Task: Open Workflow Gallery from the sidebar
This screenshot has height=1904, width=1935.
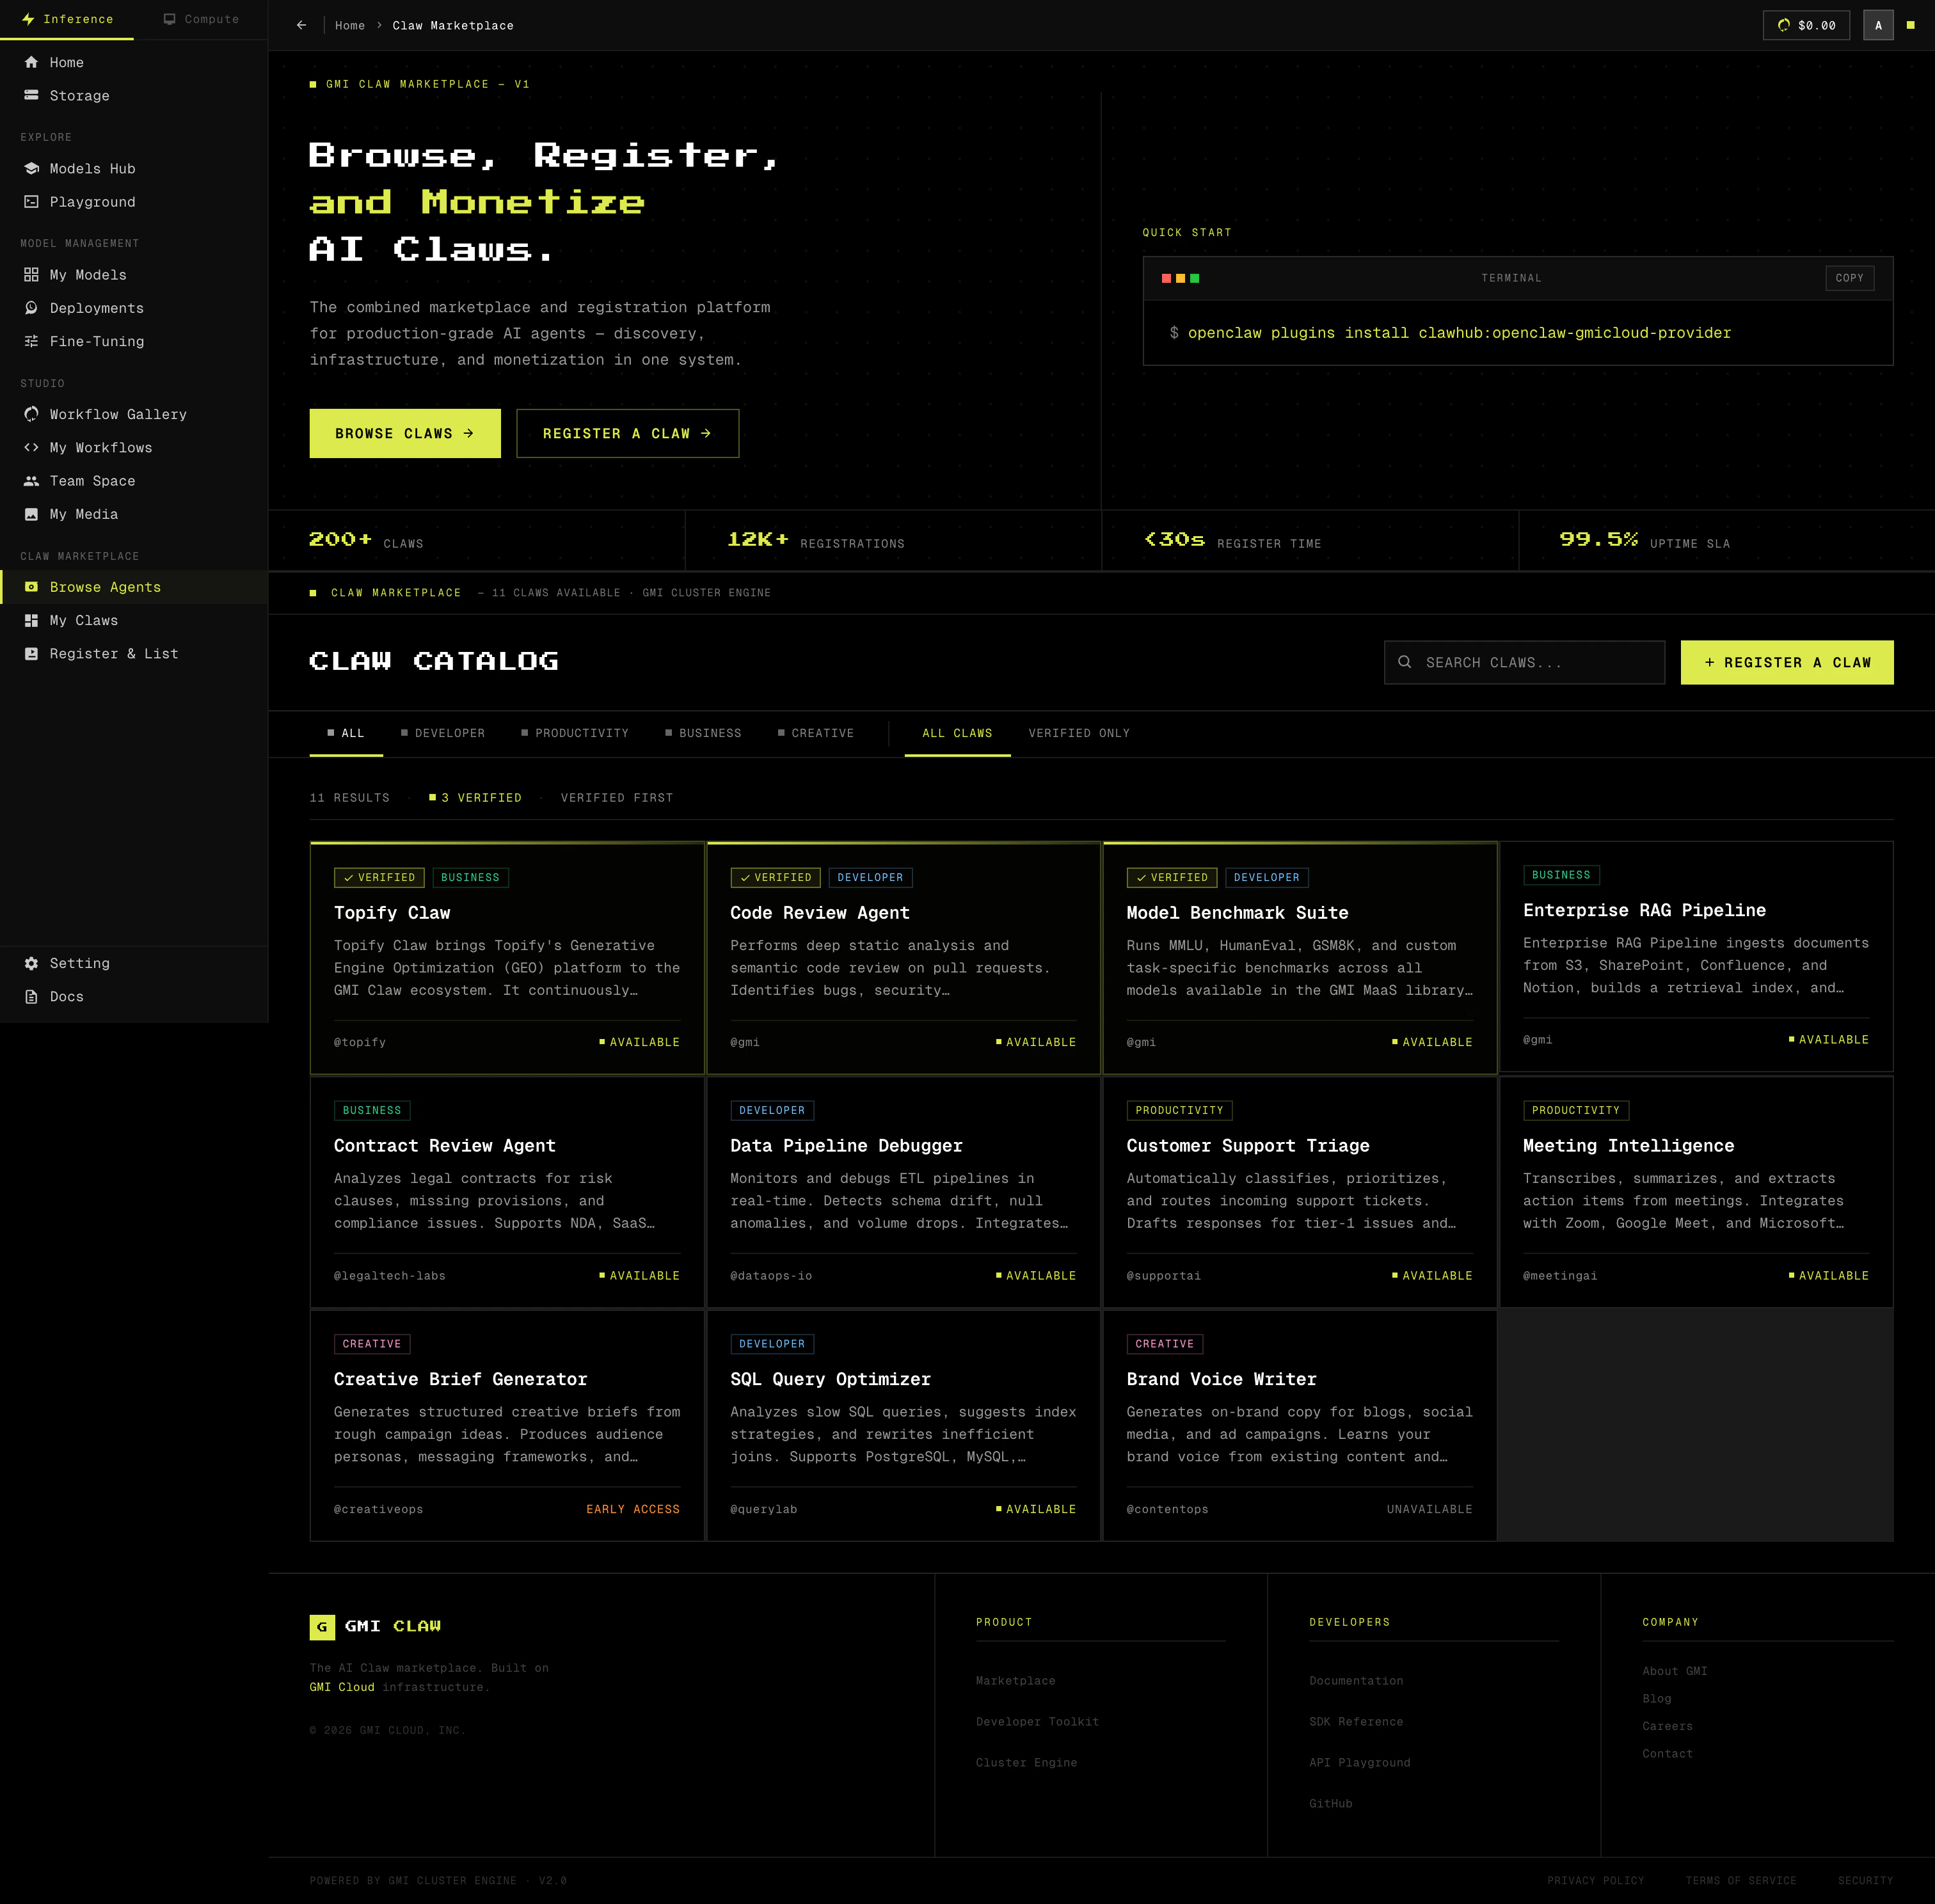Action: pyautogui.click(x=117, y=414)
